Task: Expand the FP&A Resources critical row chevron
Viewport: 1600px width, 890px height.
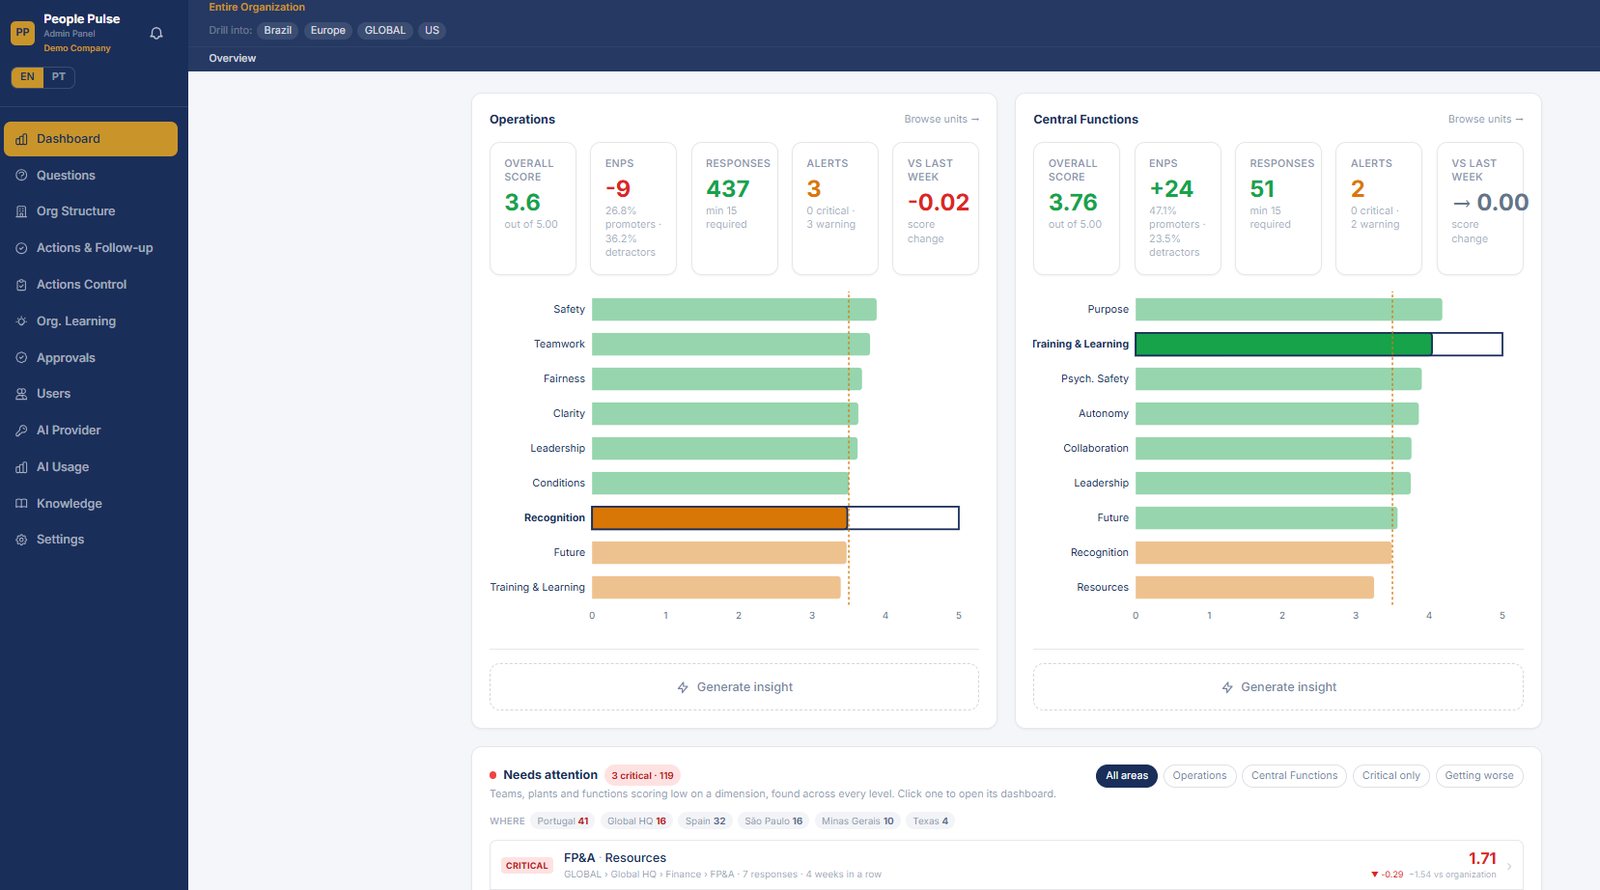Action: pos(1509,866)
